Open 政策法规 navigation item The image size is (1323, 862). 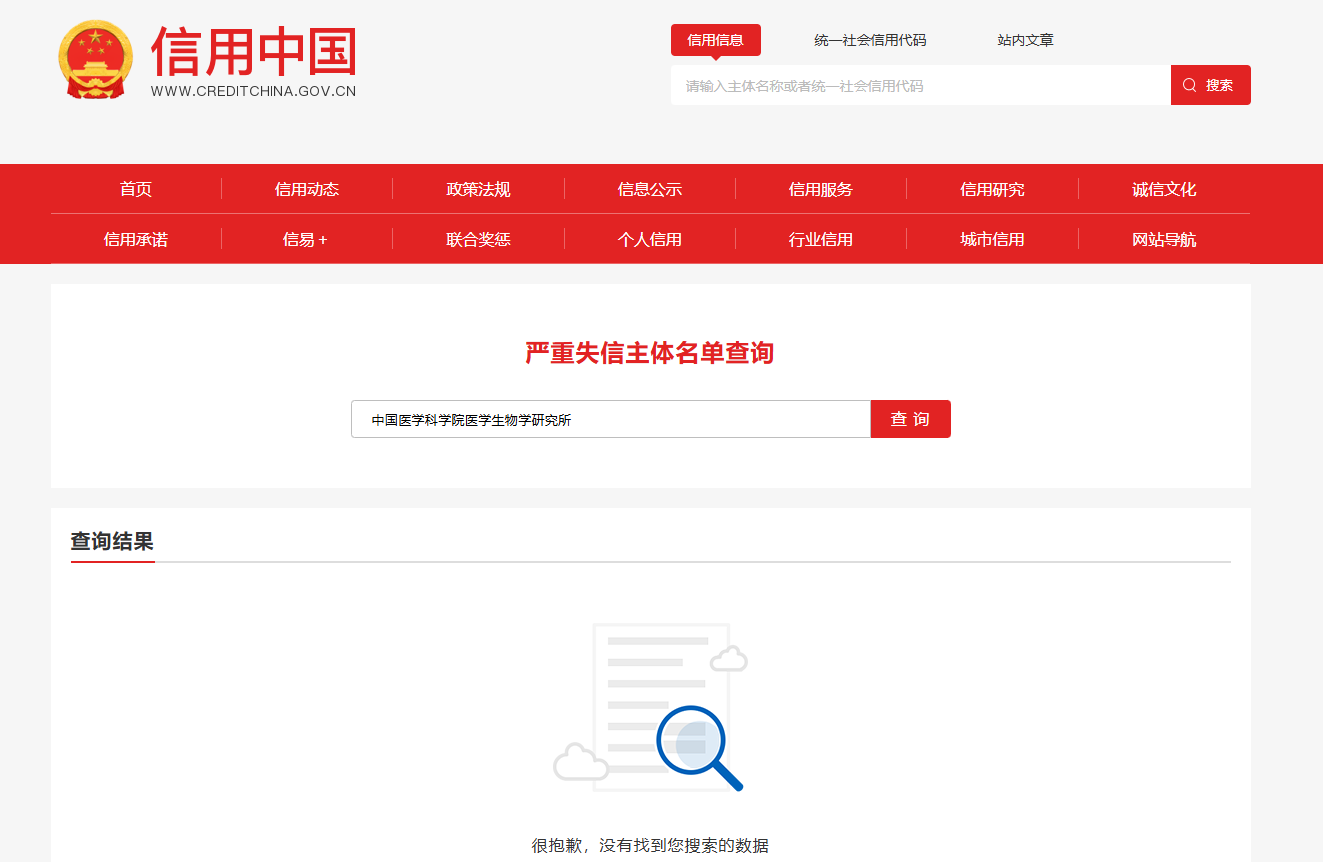click(x=478, y=189)
